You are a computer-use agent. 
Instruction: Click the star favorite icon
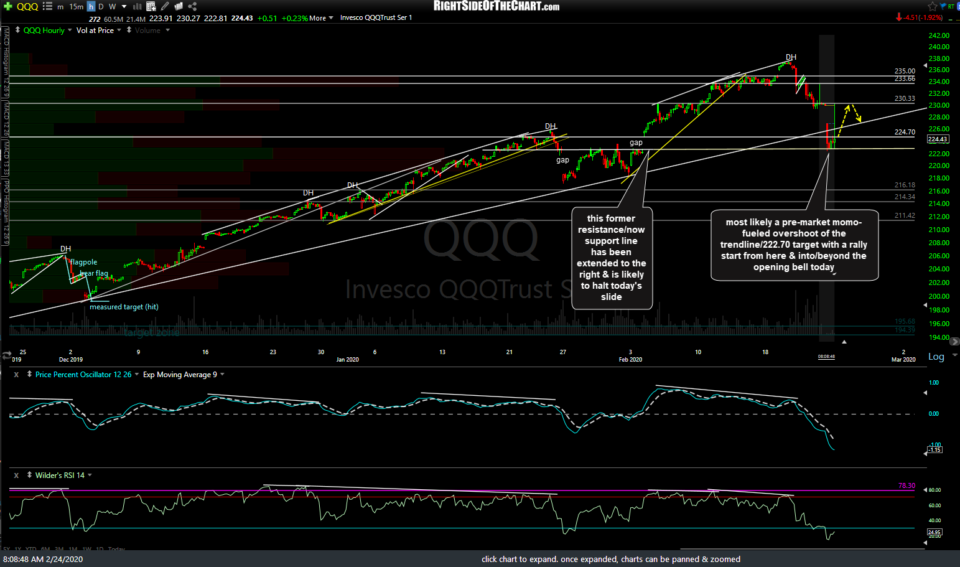point(932,6)
